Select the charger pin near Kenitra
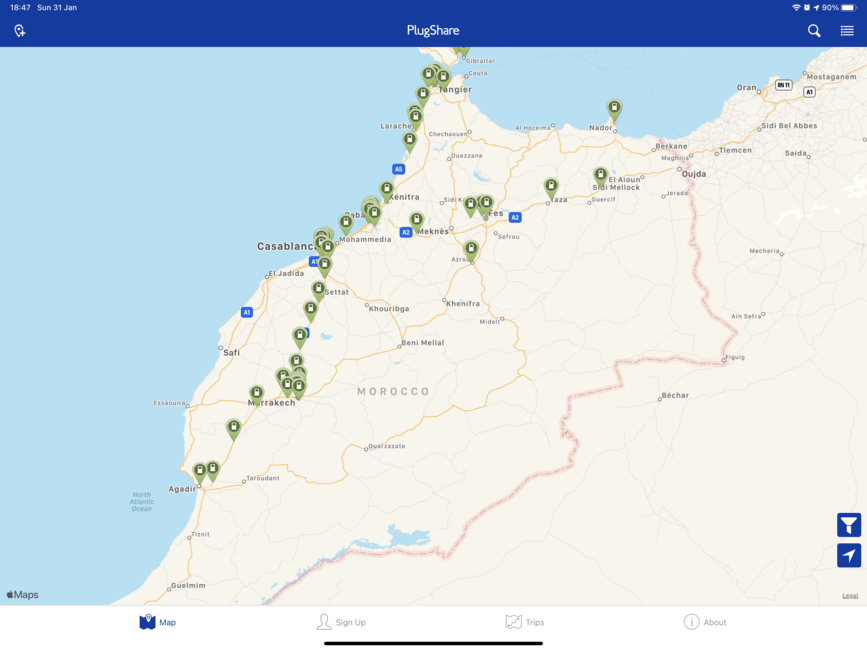This screenshot has height=650, width=867. click(x=387, y=191)
